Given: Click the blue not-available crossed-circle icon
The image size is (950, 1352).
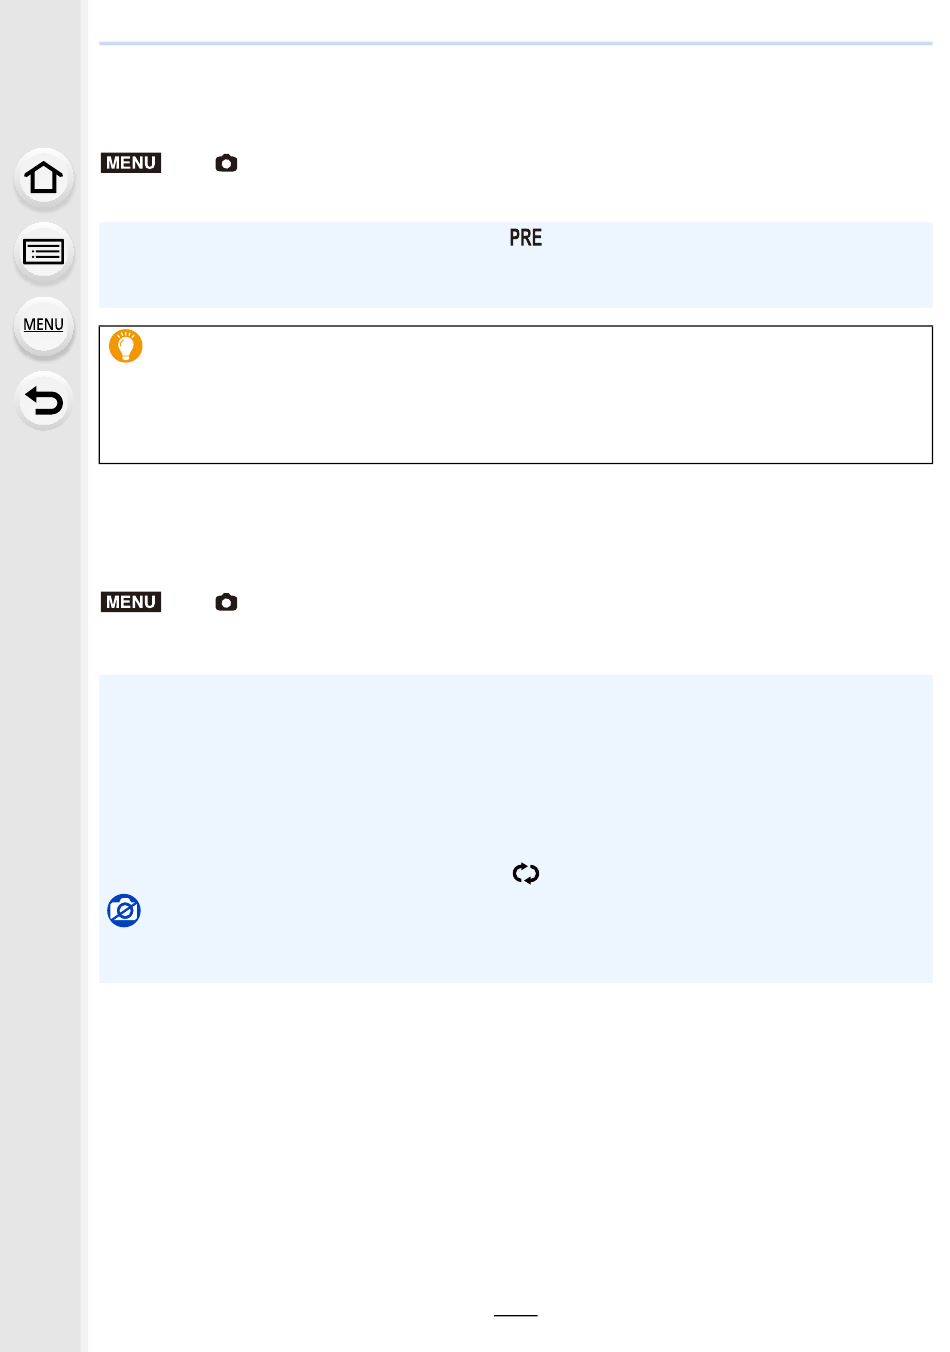Looking at the screenshot, I should click(x=124, y=910).
